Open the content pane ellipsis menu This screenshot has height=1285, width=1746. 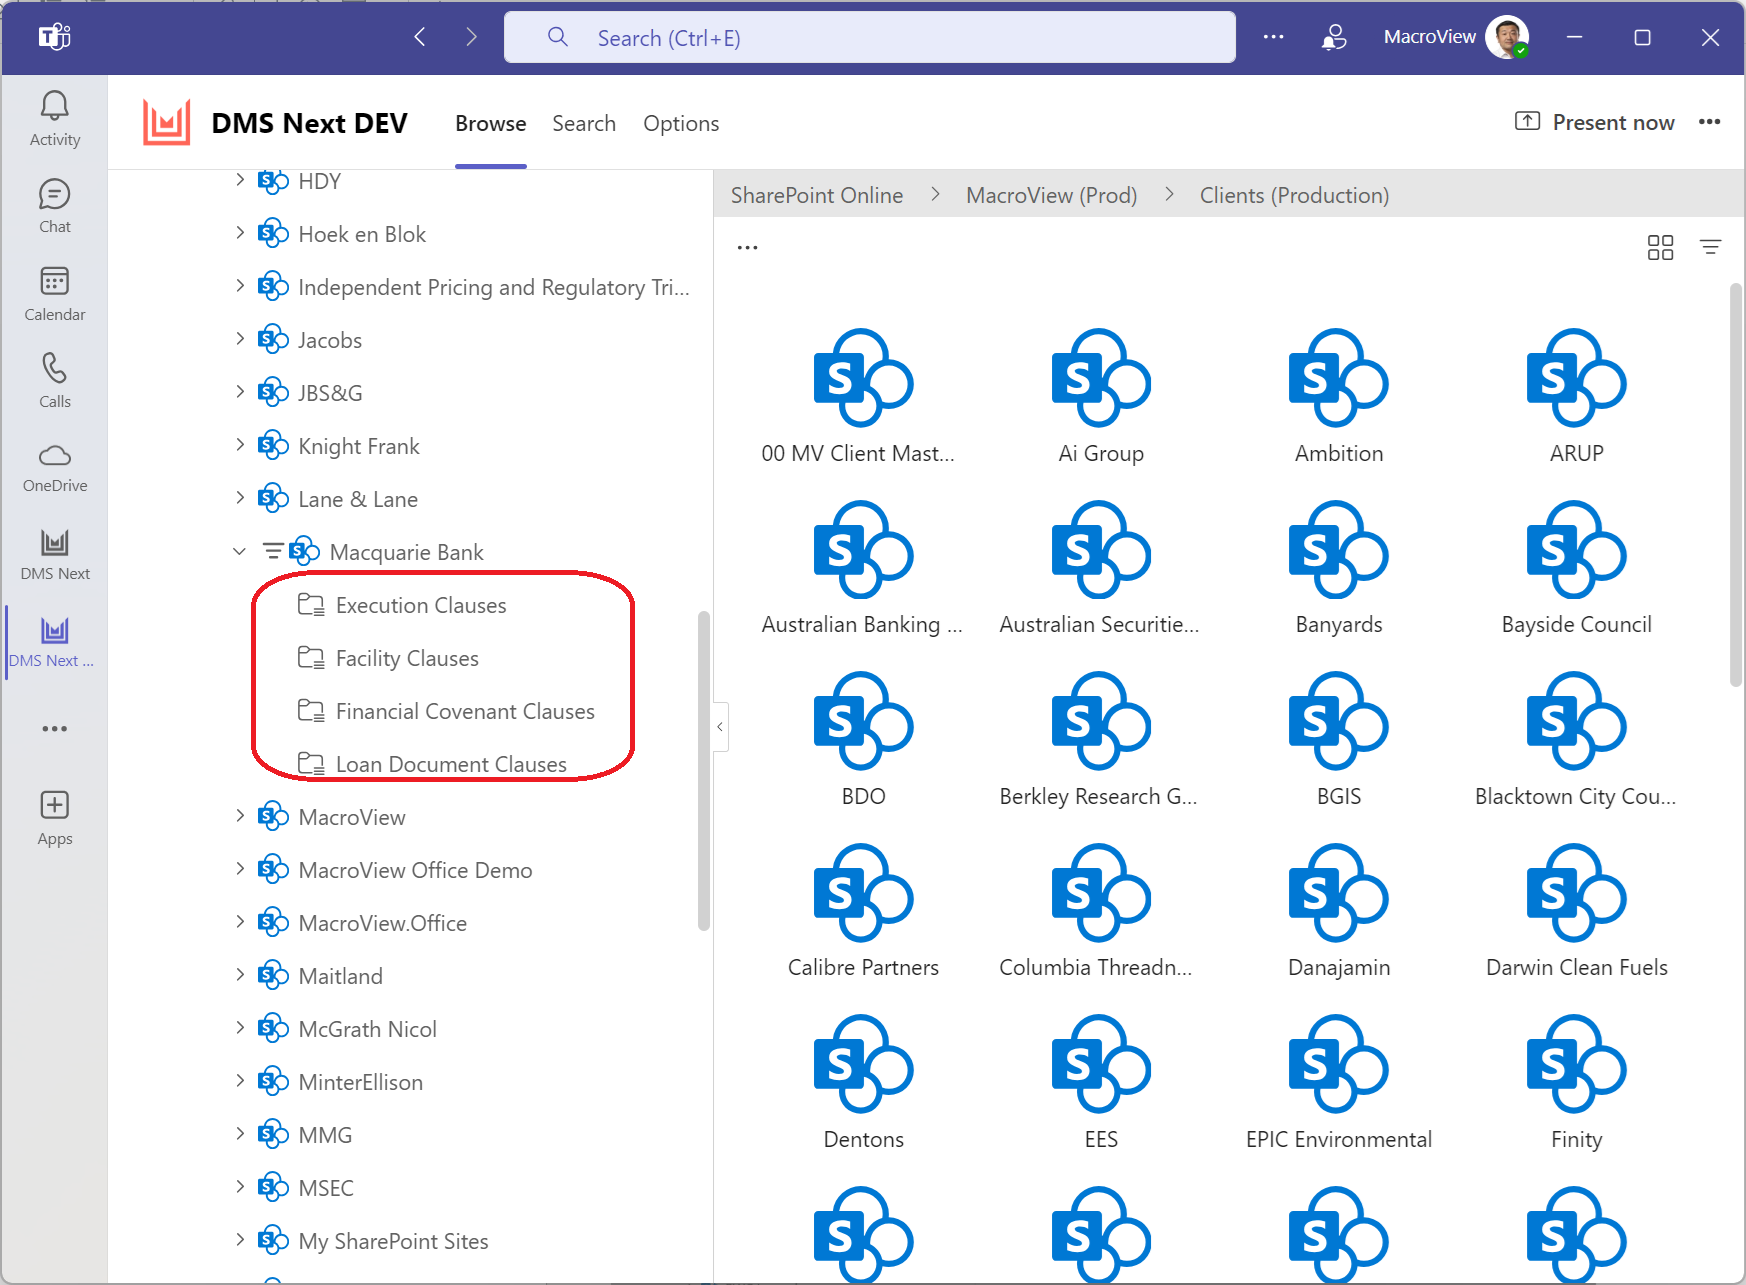coord(747,247)
